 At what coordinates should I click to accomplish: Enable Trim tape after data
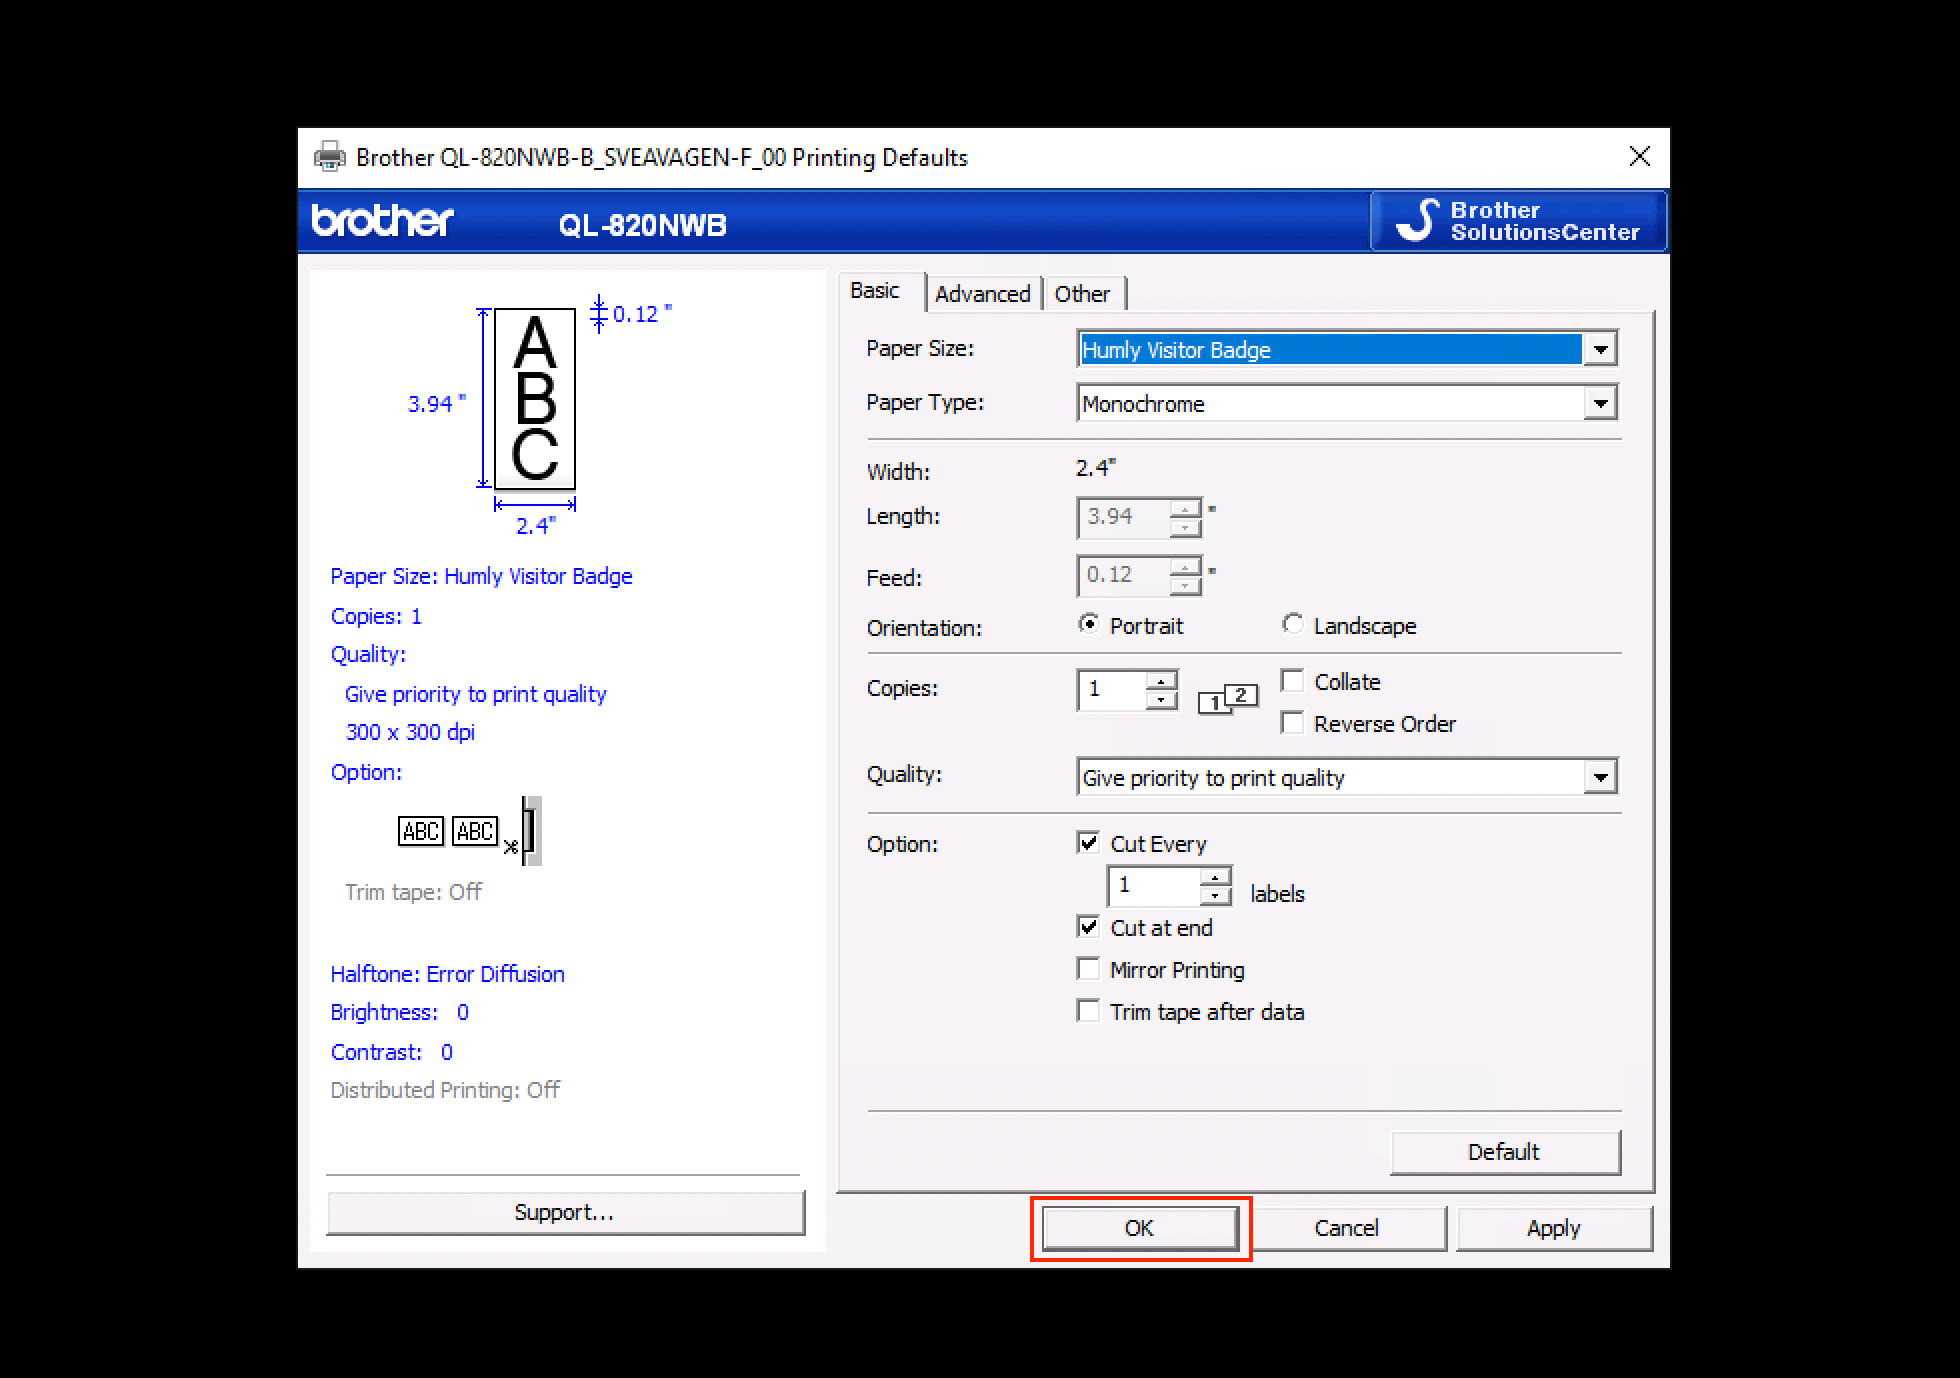coord(1088,1011)
